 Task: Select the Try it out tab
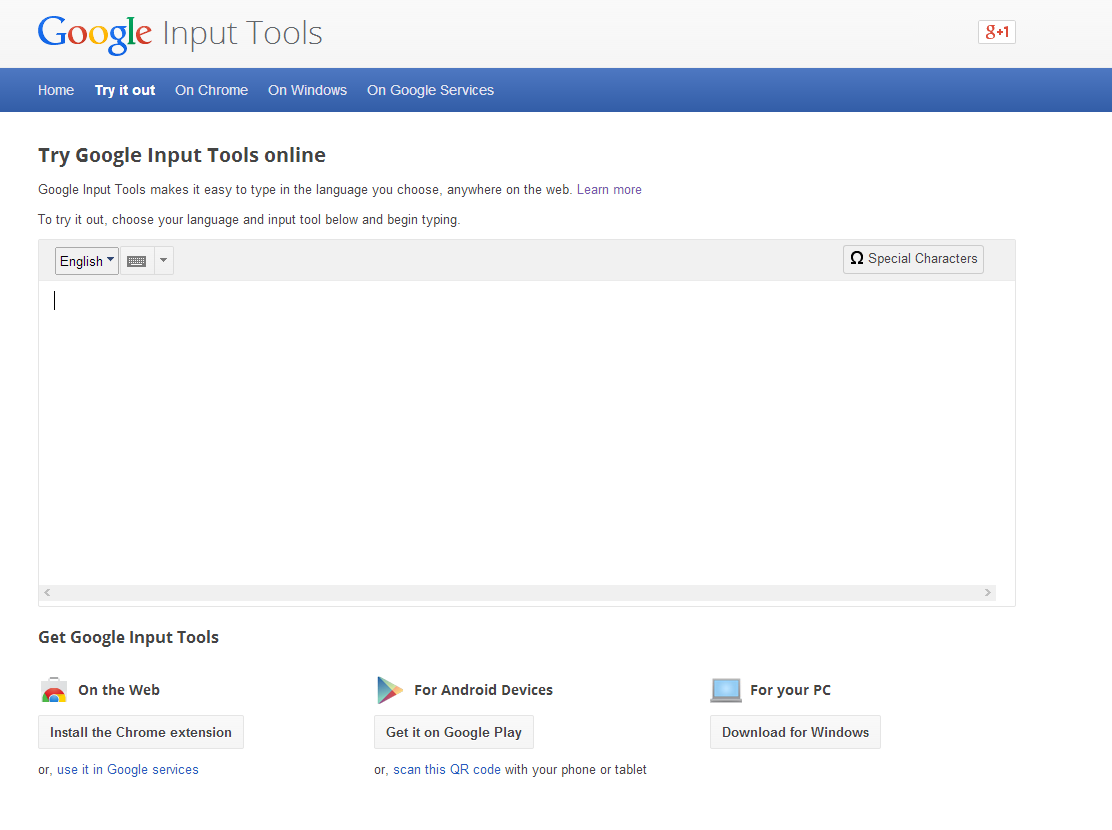[x=125, y=90]
